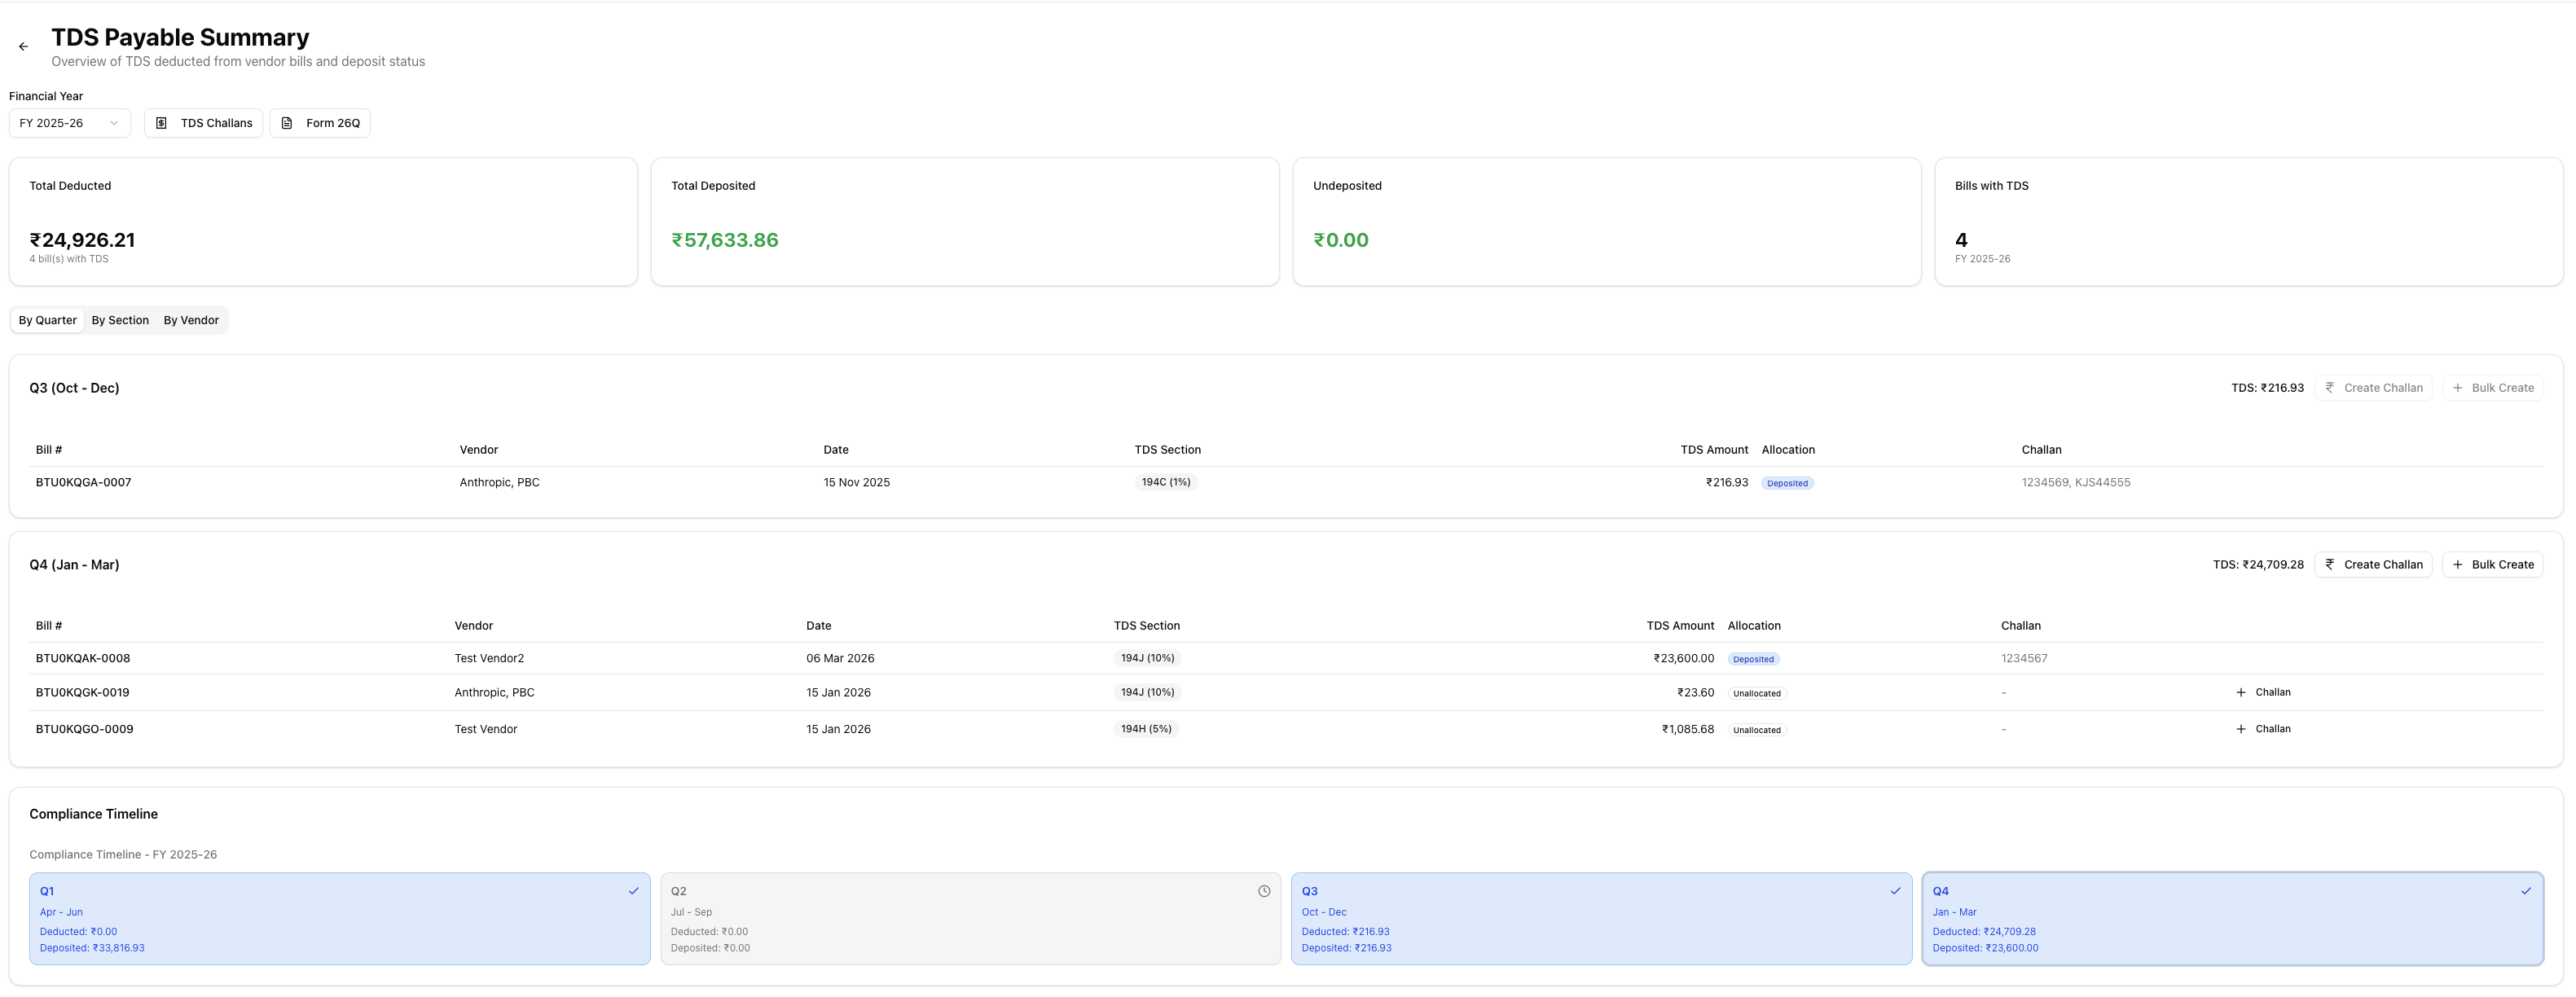This screenshot has width=2576, height=997.
Task: Click the Q3 Create Challan button
Action: point(2373,388)
